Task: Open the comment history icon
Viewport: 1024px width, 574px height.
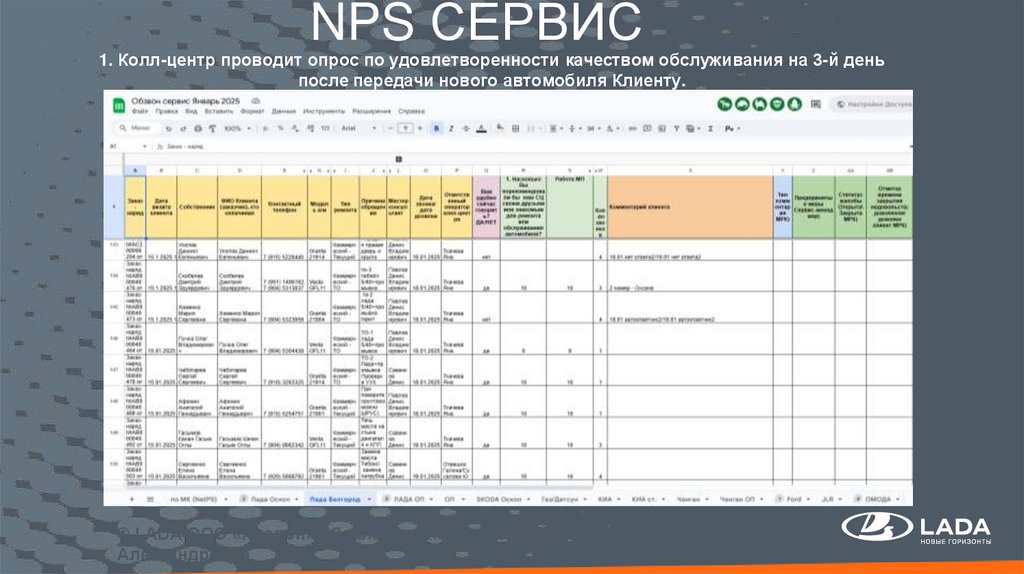Action: [816, 104]
